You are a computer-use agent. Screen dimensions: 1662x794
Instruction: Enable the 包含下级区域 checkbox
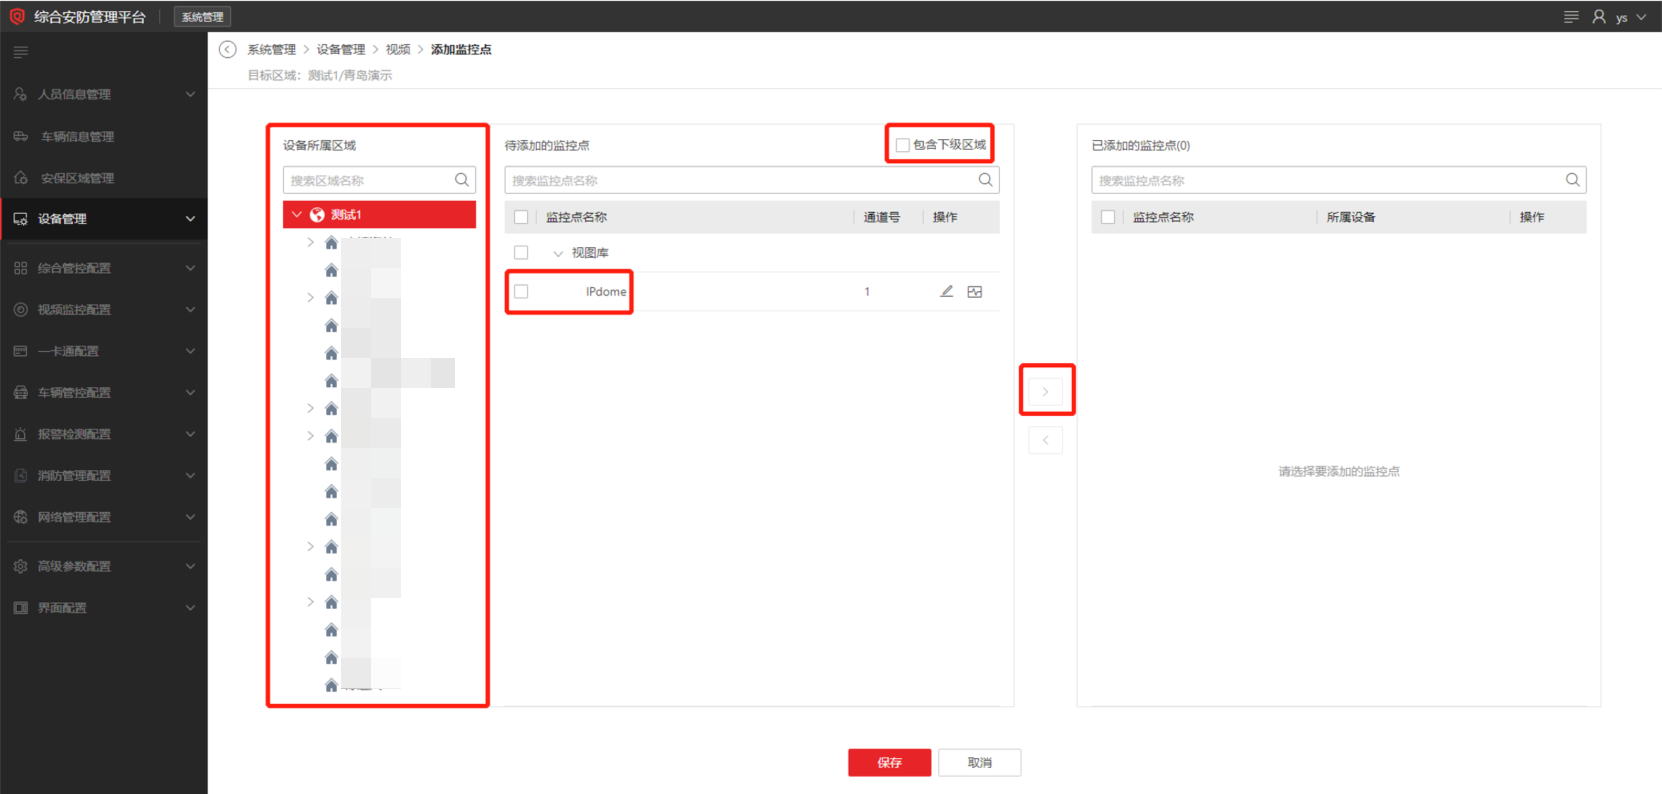(x=902, y=145)
